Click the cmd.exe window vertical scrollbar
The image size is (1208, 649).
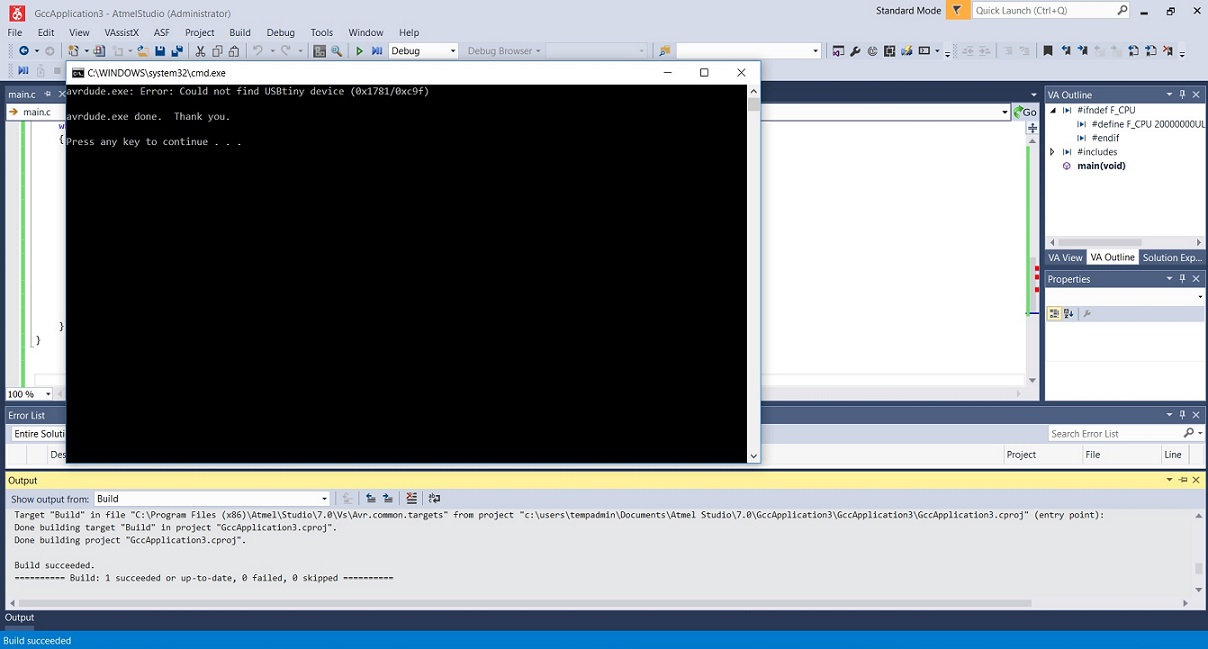point(754,273)
